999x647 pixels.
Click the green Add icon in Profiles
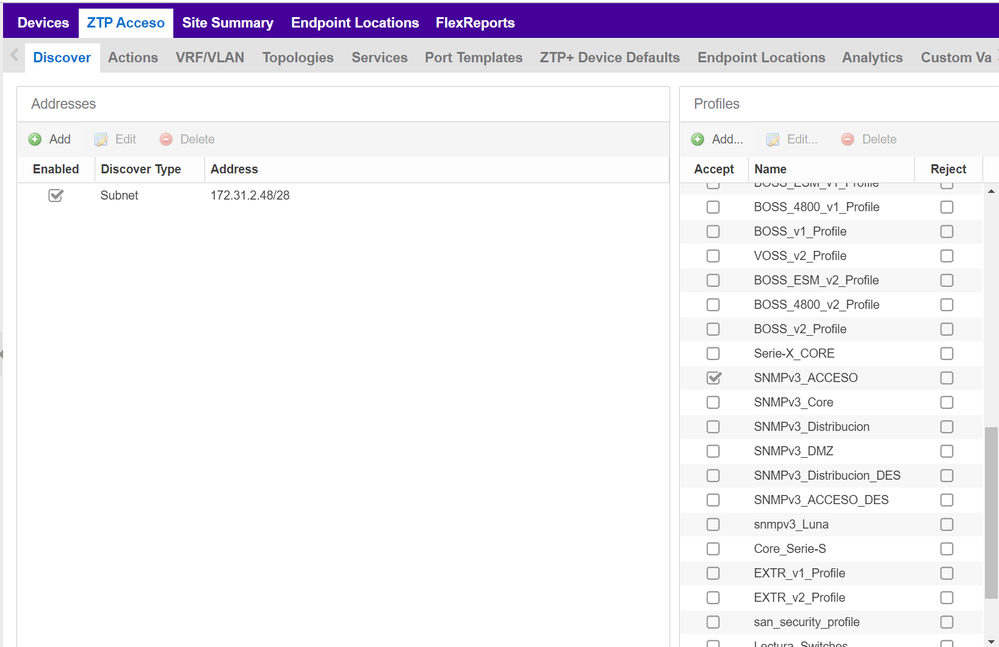698,140
